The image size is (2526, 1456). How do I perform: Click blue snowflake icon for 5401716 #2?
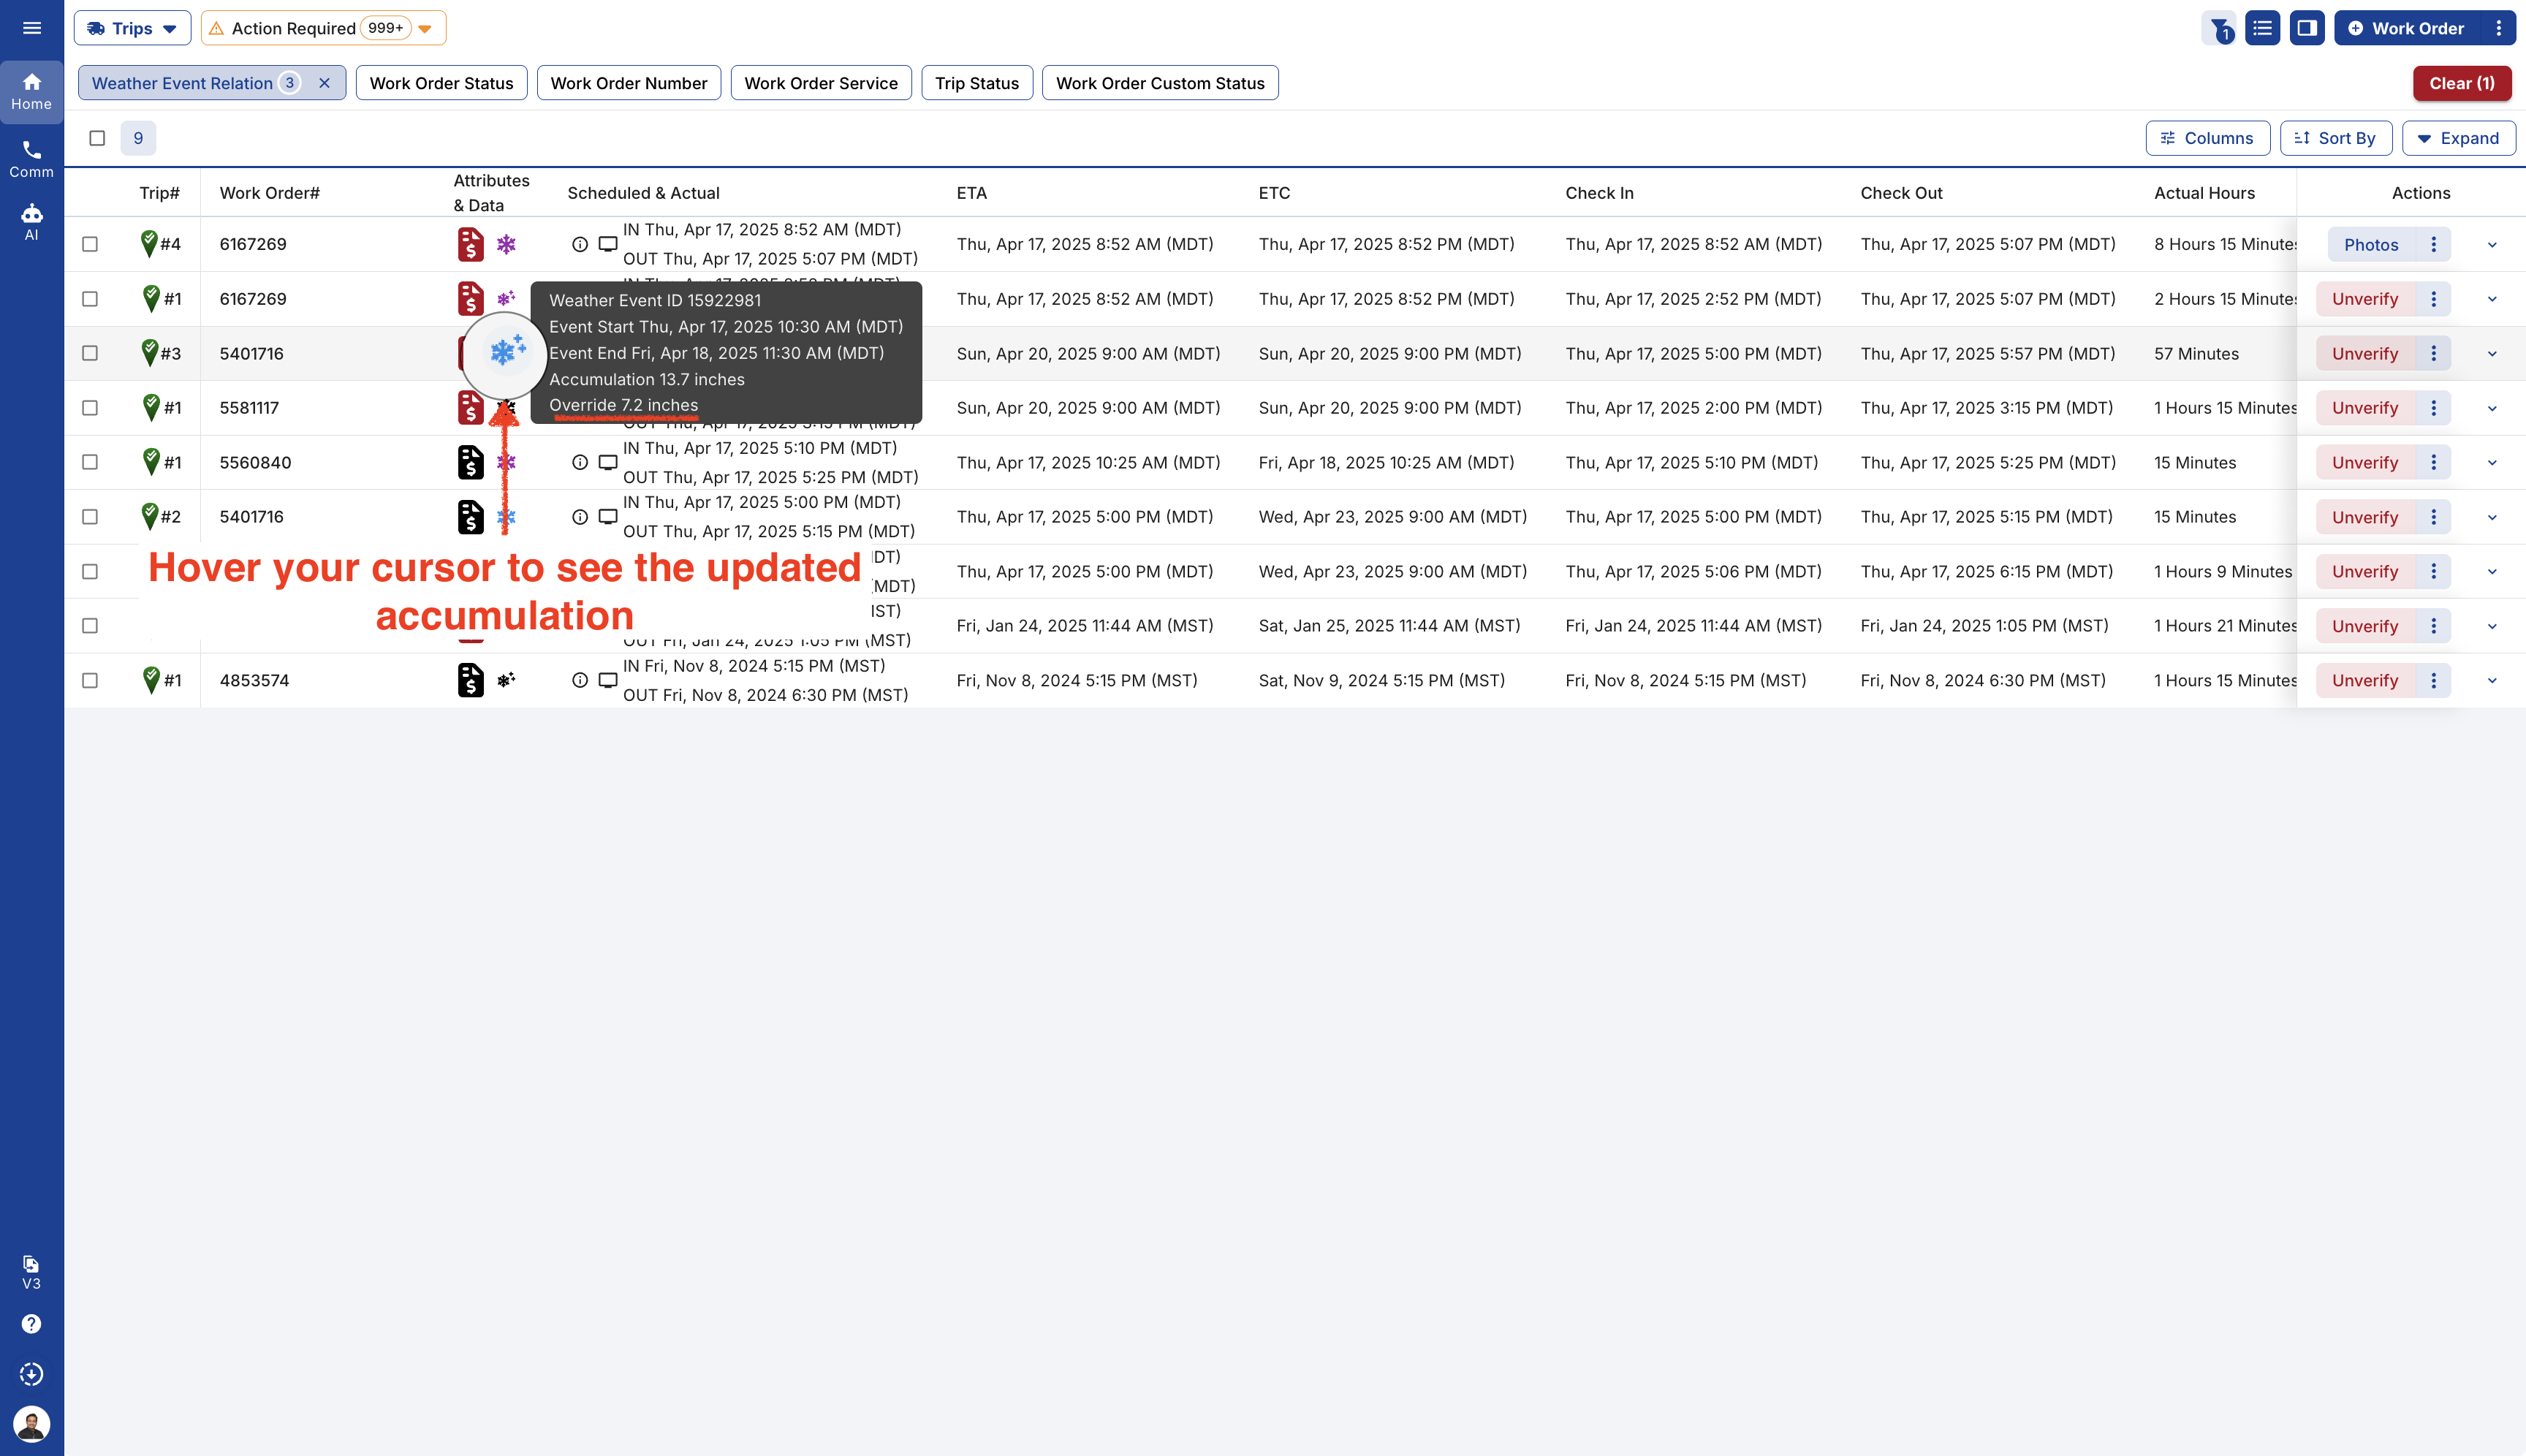click(x=507, y=517)
